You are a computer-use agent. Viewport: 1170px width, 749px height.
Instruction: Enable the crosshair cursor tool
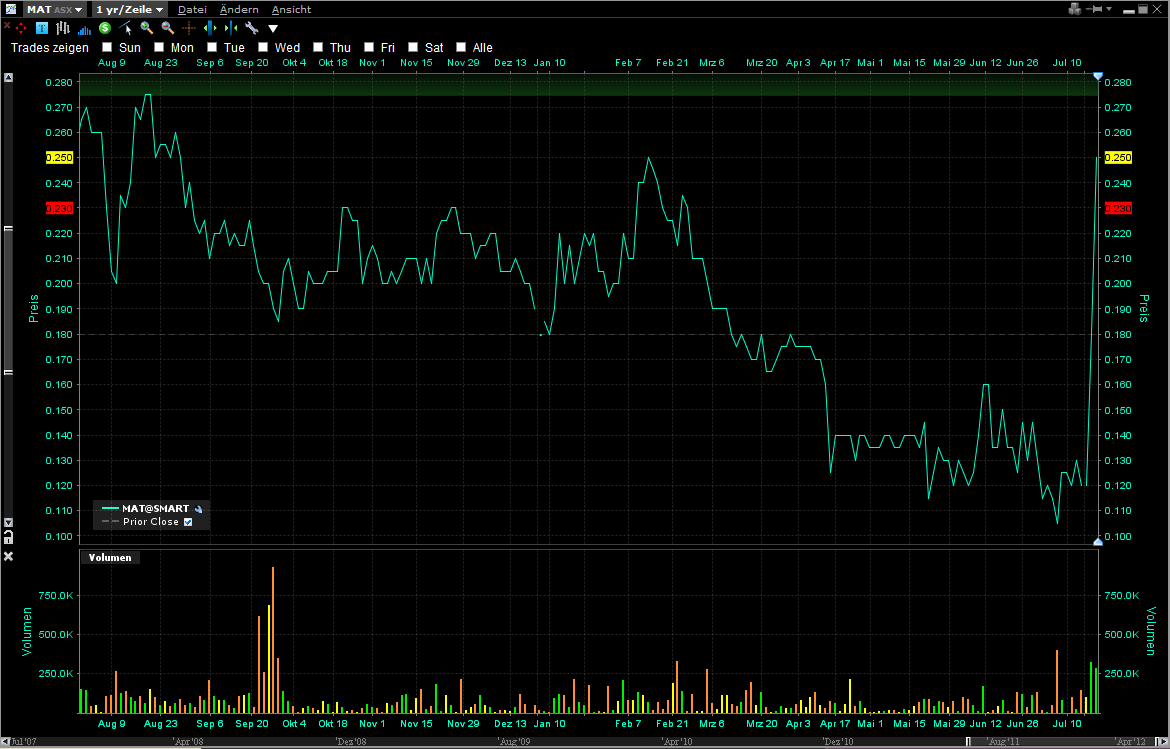pyautogui.click(x=188, y=28)
